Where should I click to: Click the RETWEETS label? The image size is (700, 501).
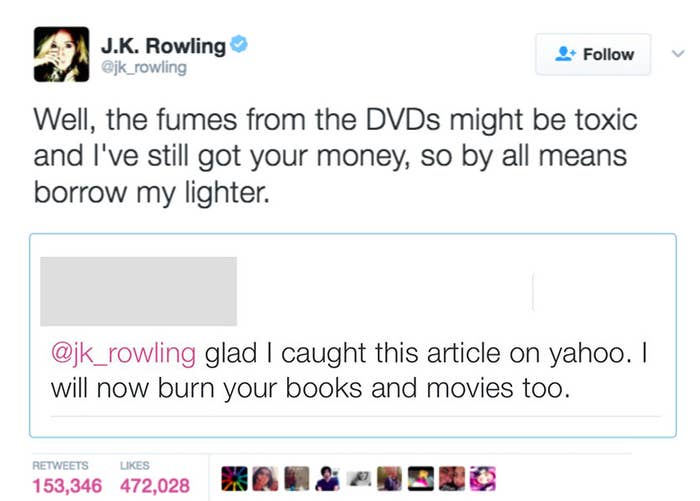click(x=60, y=465)
